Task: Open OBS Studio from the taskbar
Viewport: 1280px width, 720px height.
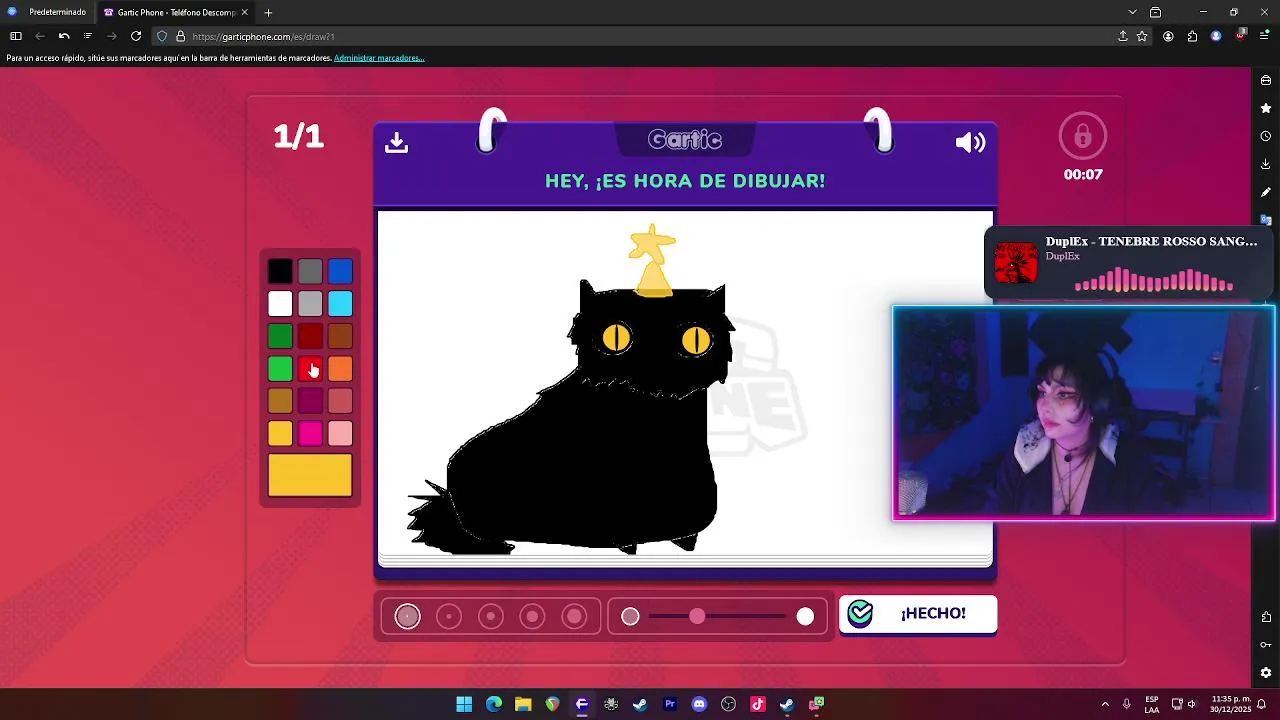Action: click(x=728, y=704)
